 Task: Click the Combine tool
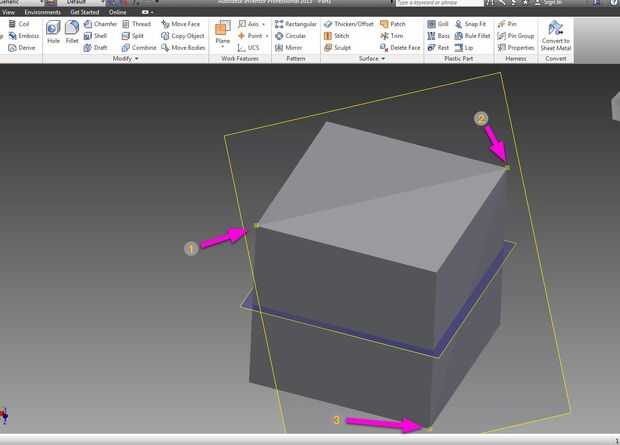click(139, 48)
